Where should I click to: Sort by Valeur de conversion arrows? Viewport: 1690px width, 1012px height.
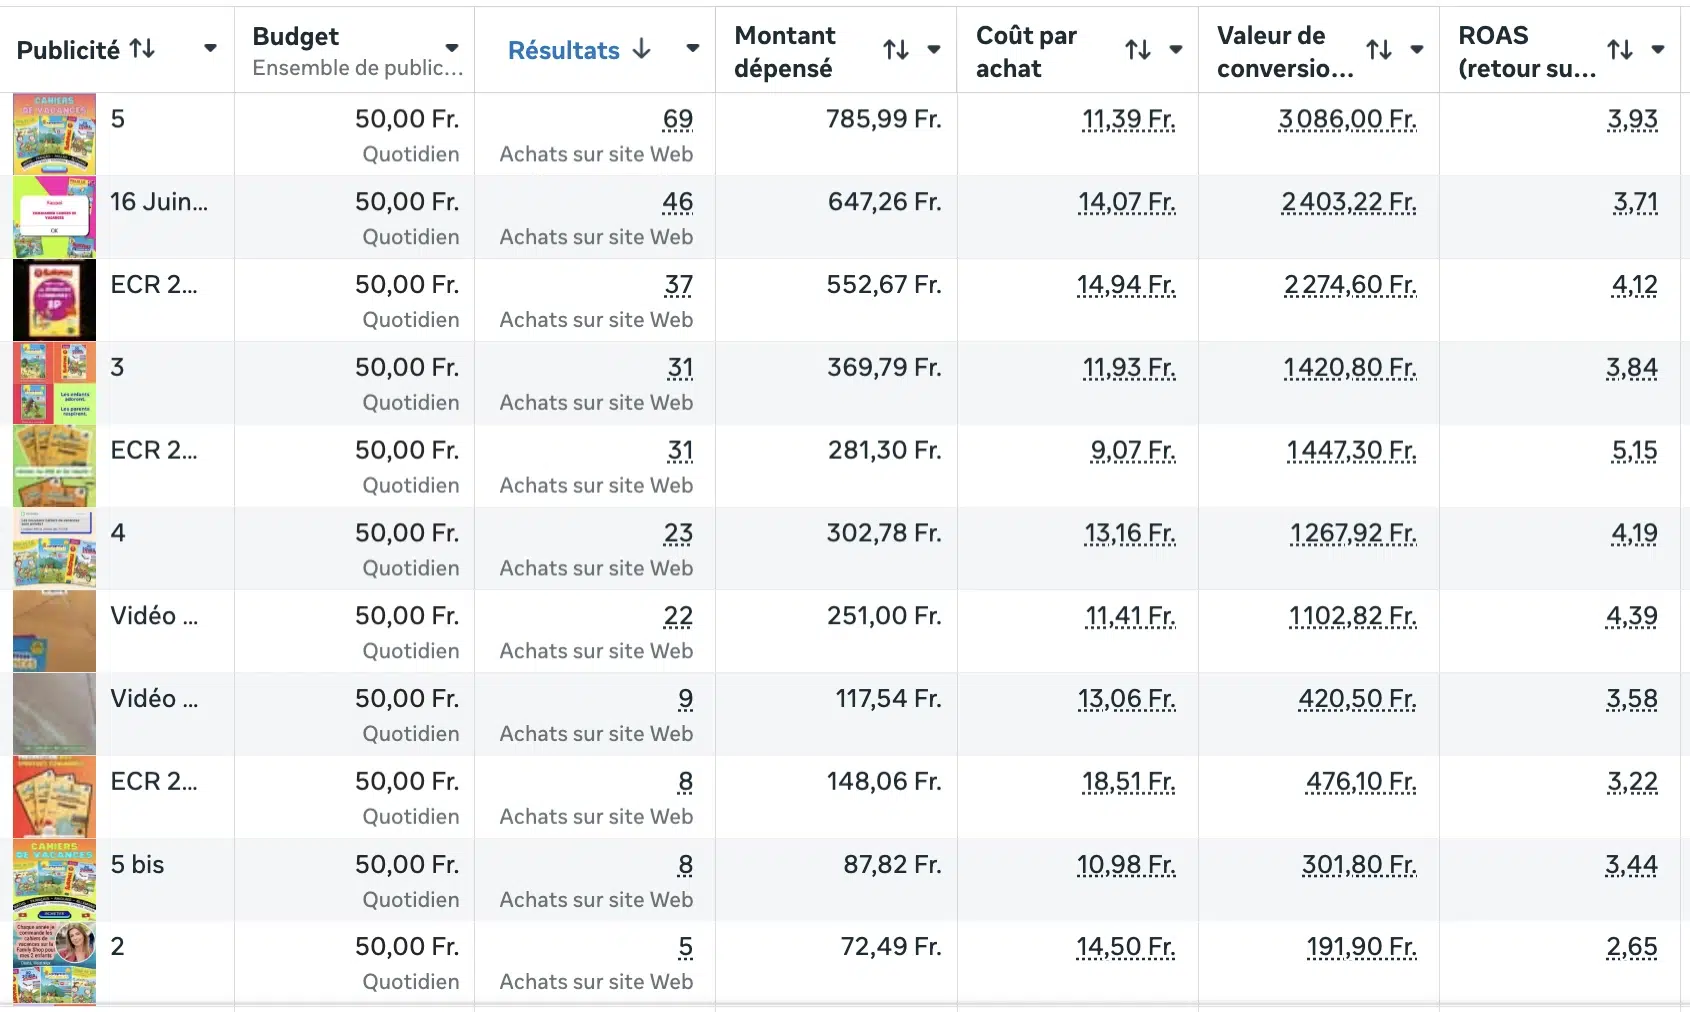[1379, 49]
